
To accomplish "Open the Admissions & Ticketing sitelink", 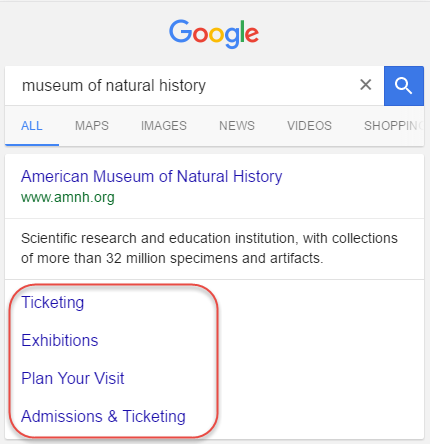I will pos(103,416).
